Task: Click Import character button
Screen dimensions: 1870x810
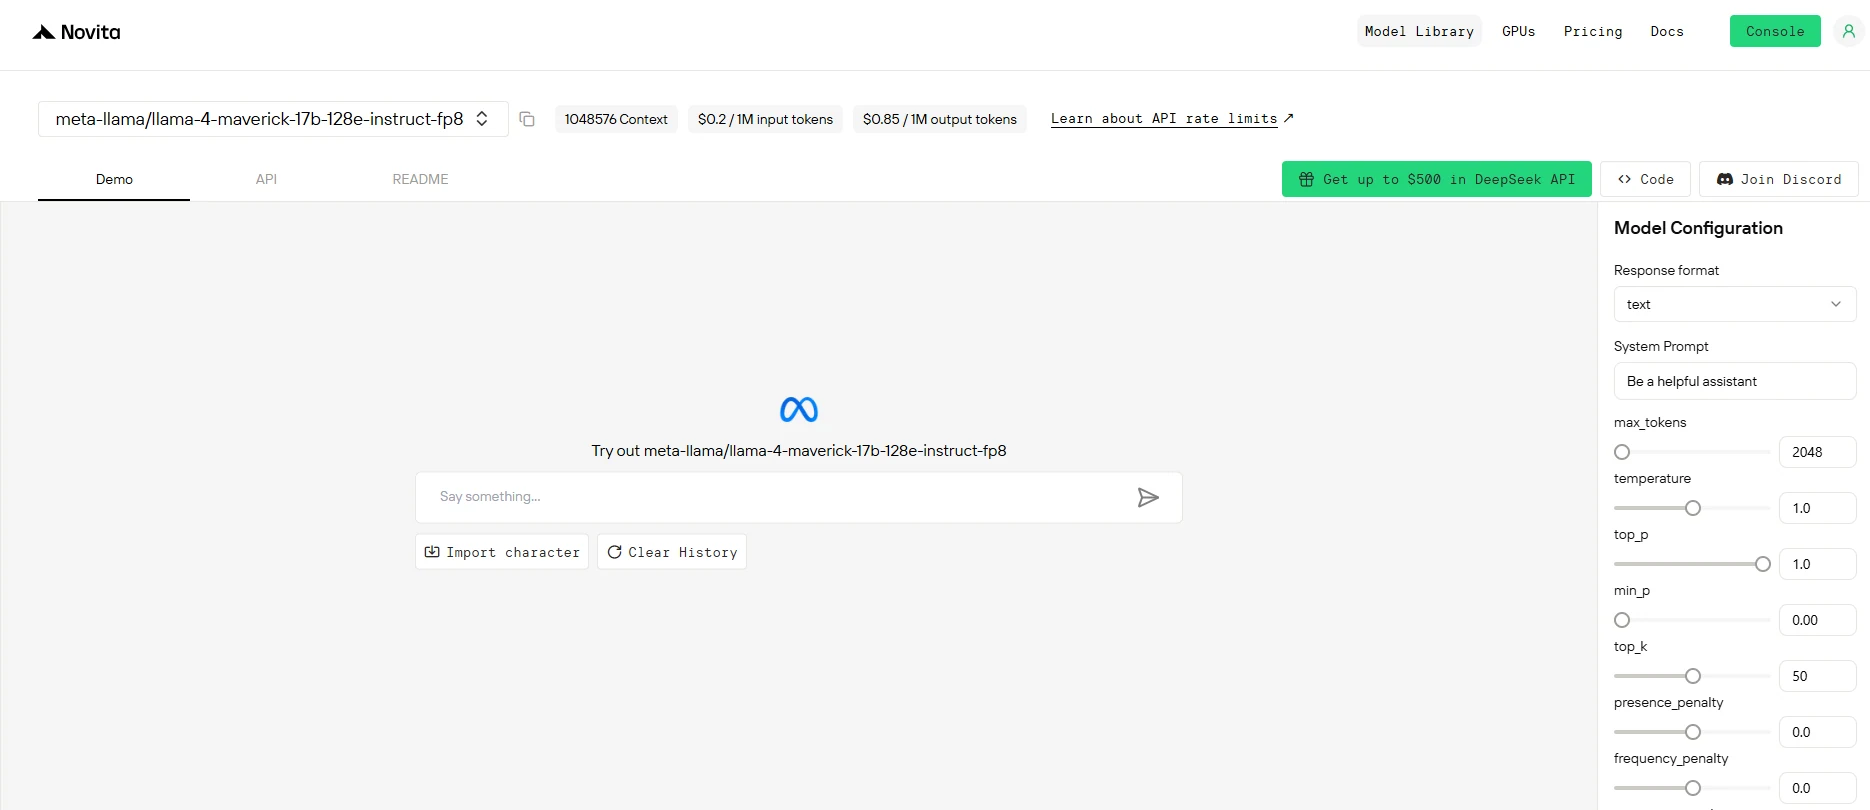Action: [502, 552]
